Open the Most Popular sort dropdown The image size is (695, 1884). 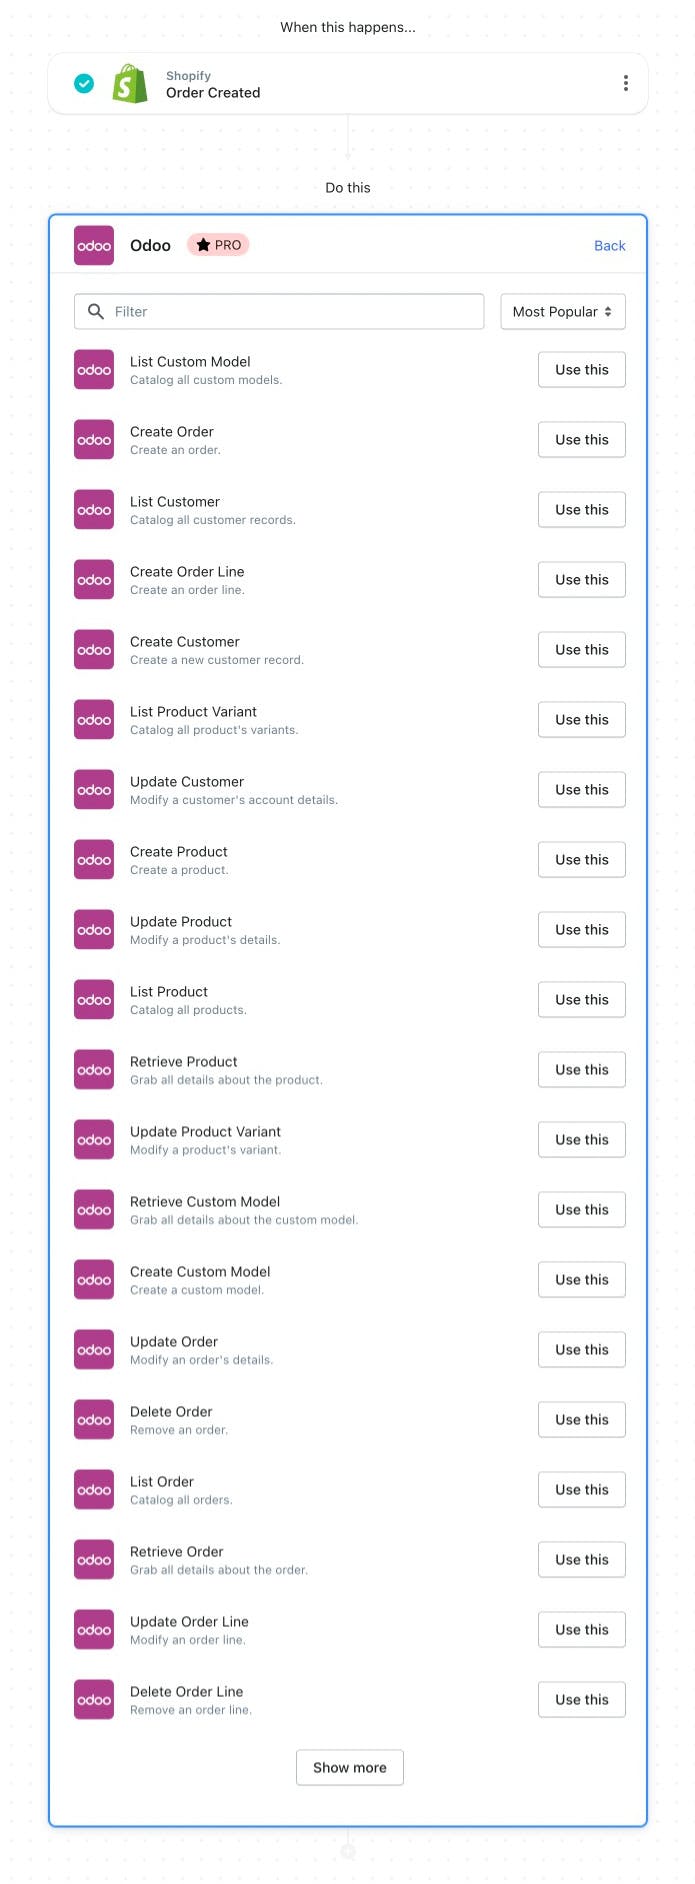pos(563,312)
